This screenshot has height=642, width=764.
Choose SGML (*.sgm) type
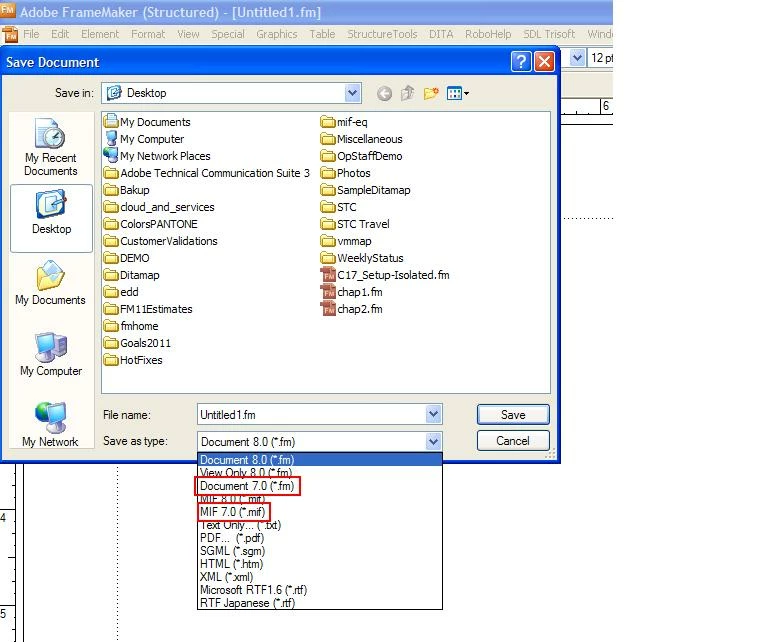pos(320,551)
